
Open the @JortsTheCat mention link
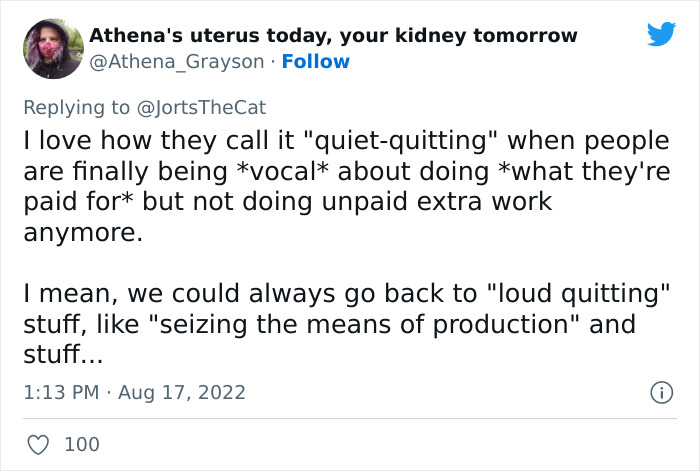click(200, 107)
